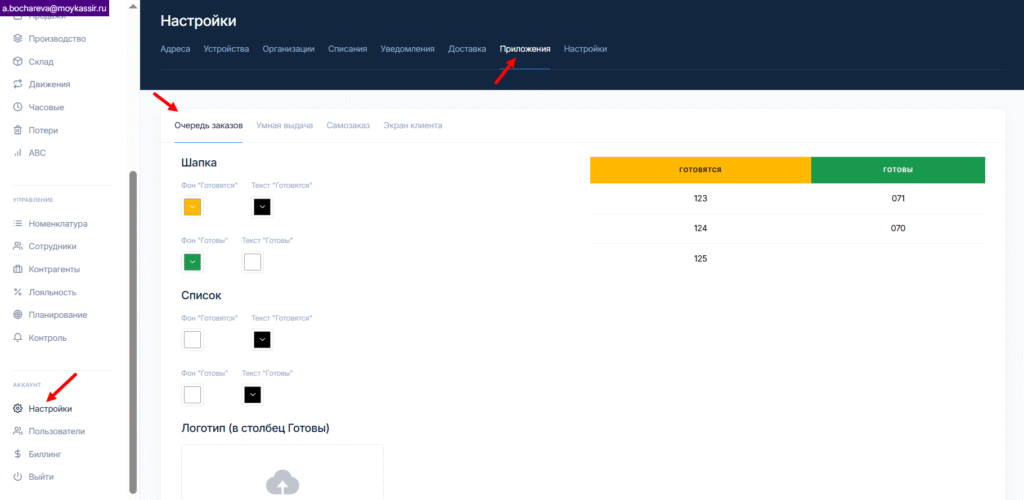
Task: Open header Фон "Готовы" green color swatch
Action: 192,262
